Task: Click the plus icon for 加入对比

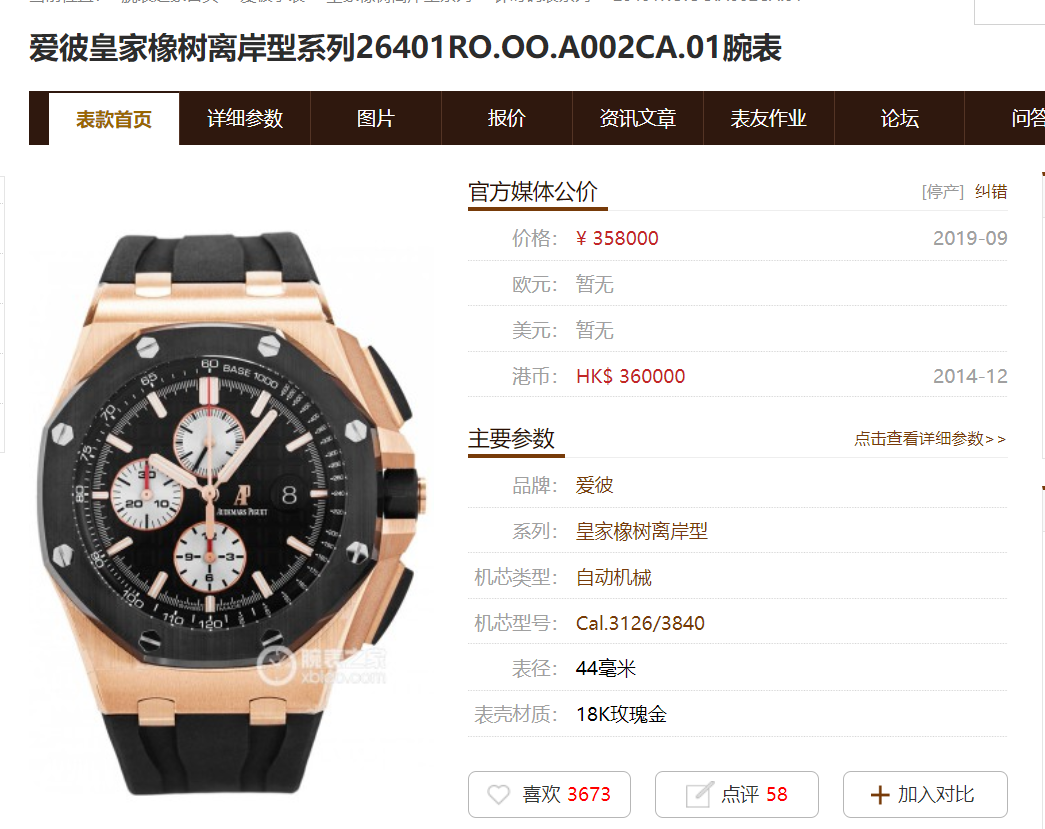Action: [x=880, y=794]
